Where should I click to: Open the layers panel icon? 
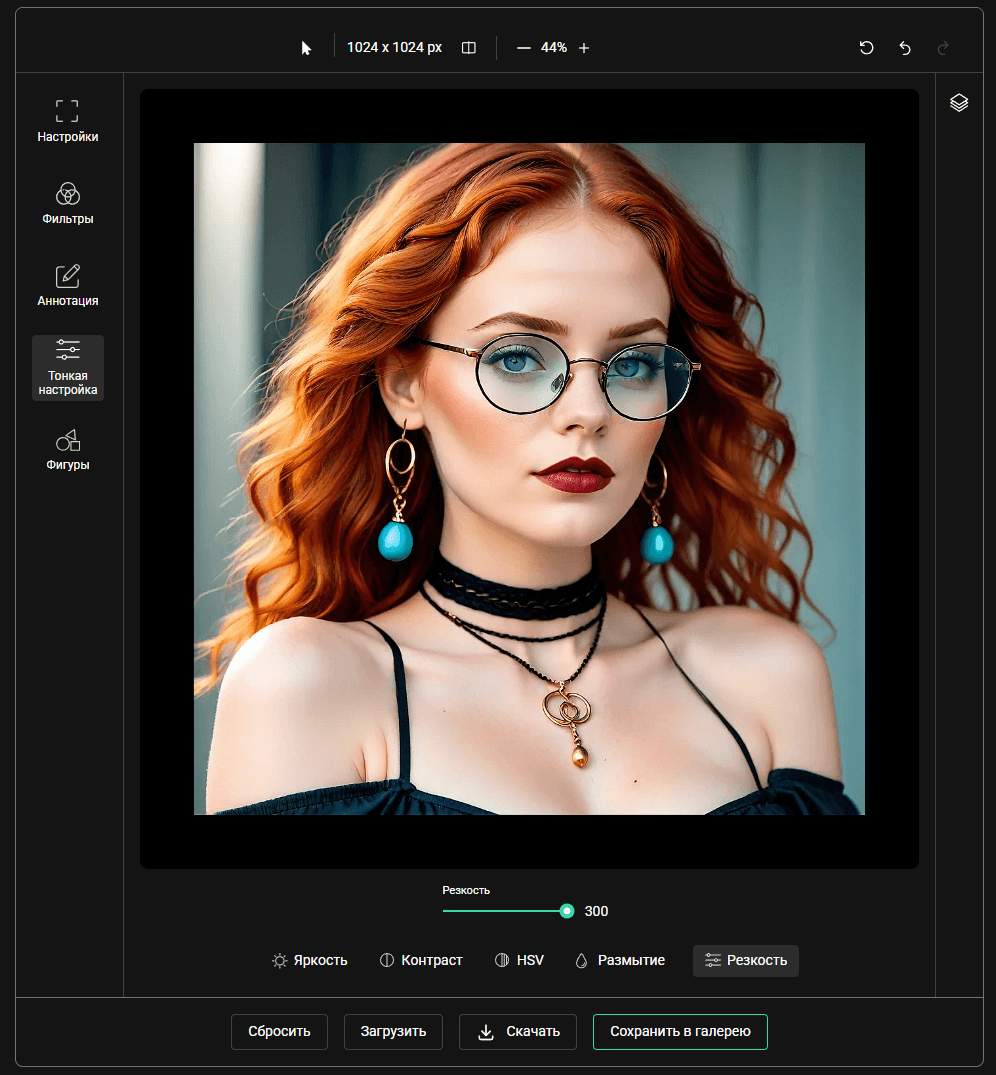tap(959, 103)
